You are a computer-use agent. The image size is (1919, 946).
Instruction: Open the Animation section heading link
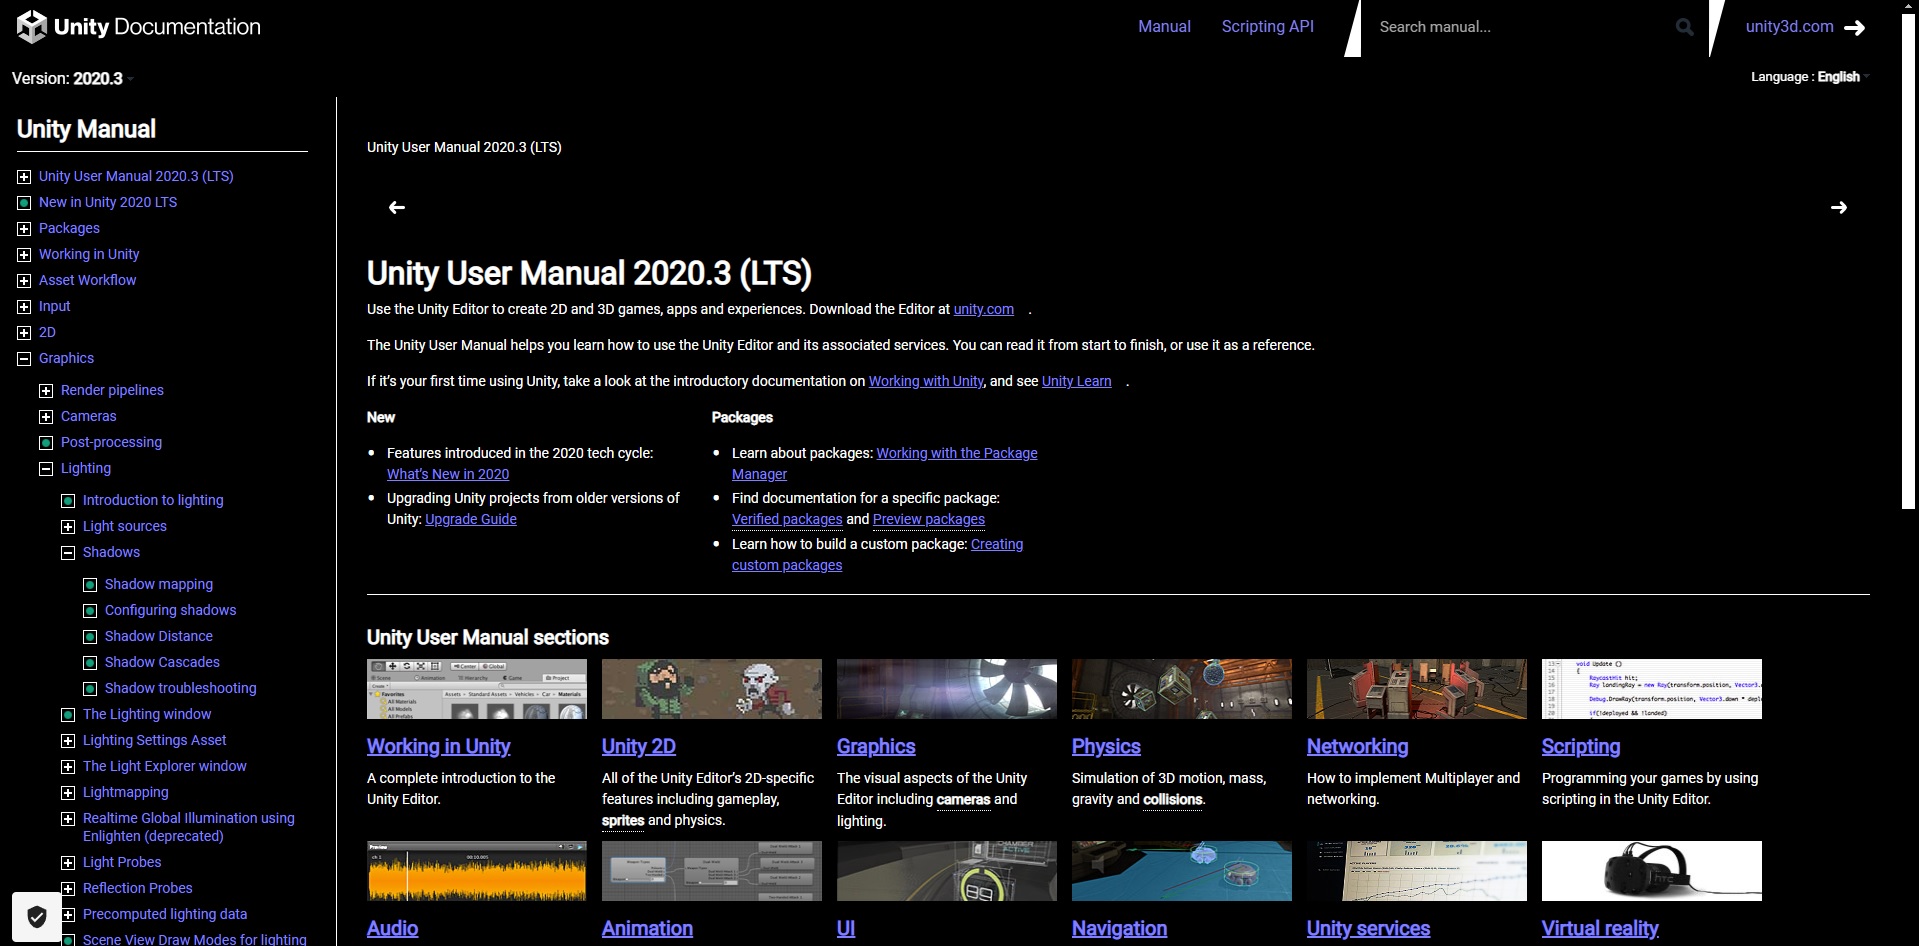pyautogui.click(x=647, y=929)
